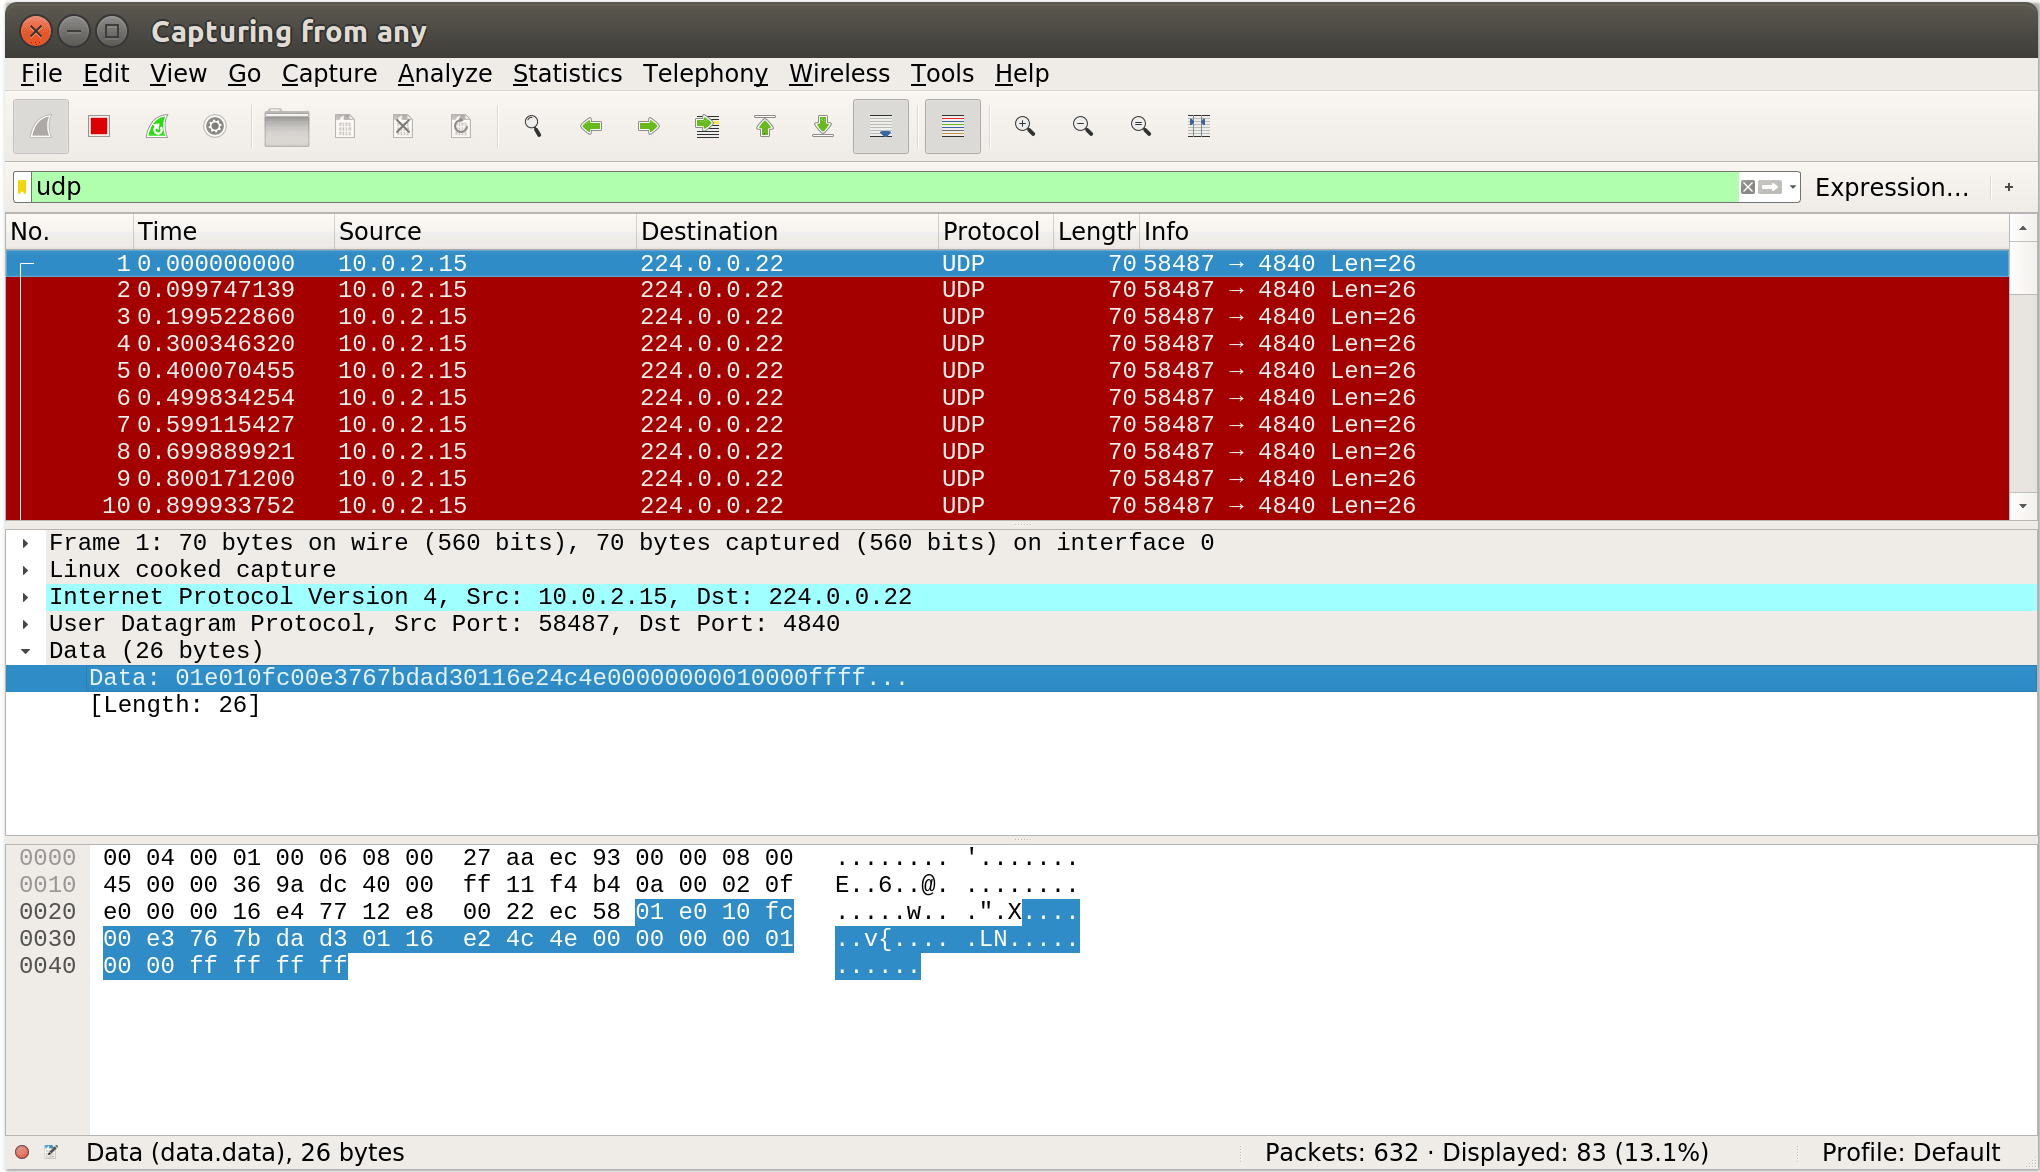Toggle auto-scroll during live capture

pos(880,126)
